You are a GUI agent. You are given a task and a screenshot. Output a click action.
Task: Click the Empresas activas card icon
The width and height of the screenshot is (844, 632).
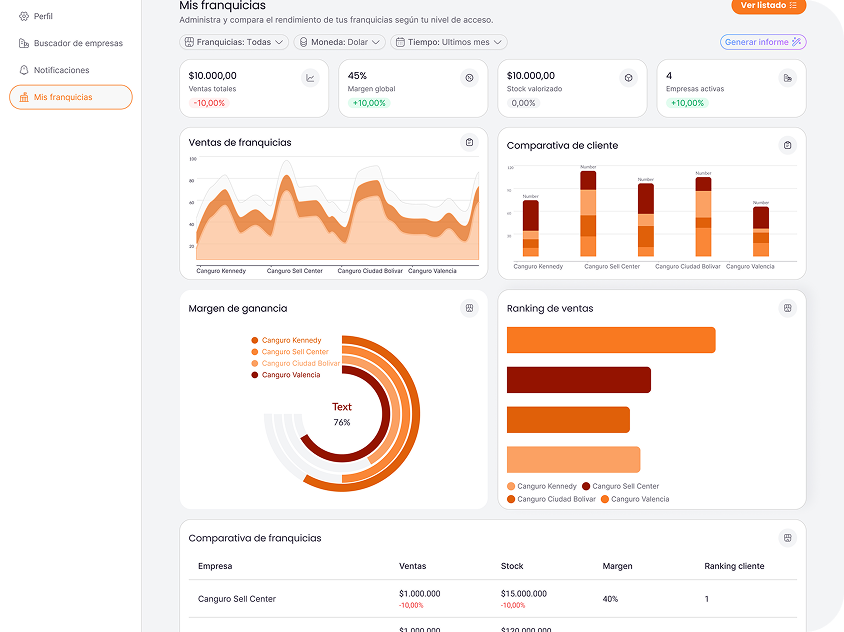coord(787,78)
